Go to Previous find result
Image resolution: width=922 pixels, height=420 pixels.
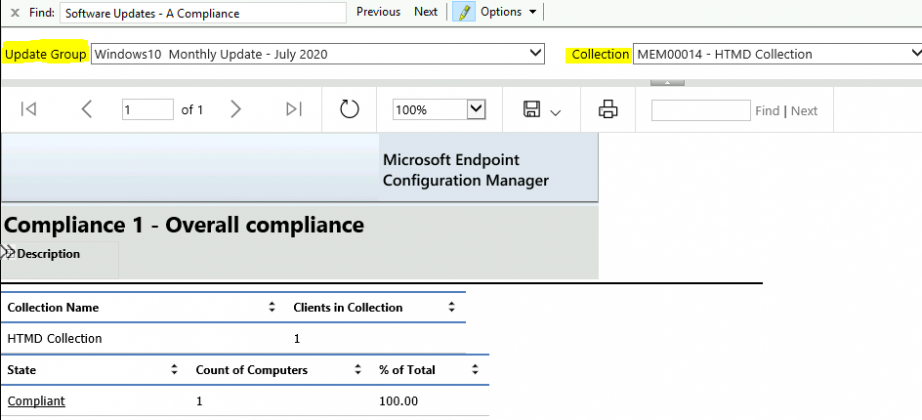click(x=378, y=12)
